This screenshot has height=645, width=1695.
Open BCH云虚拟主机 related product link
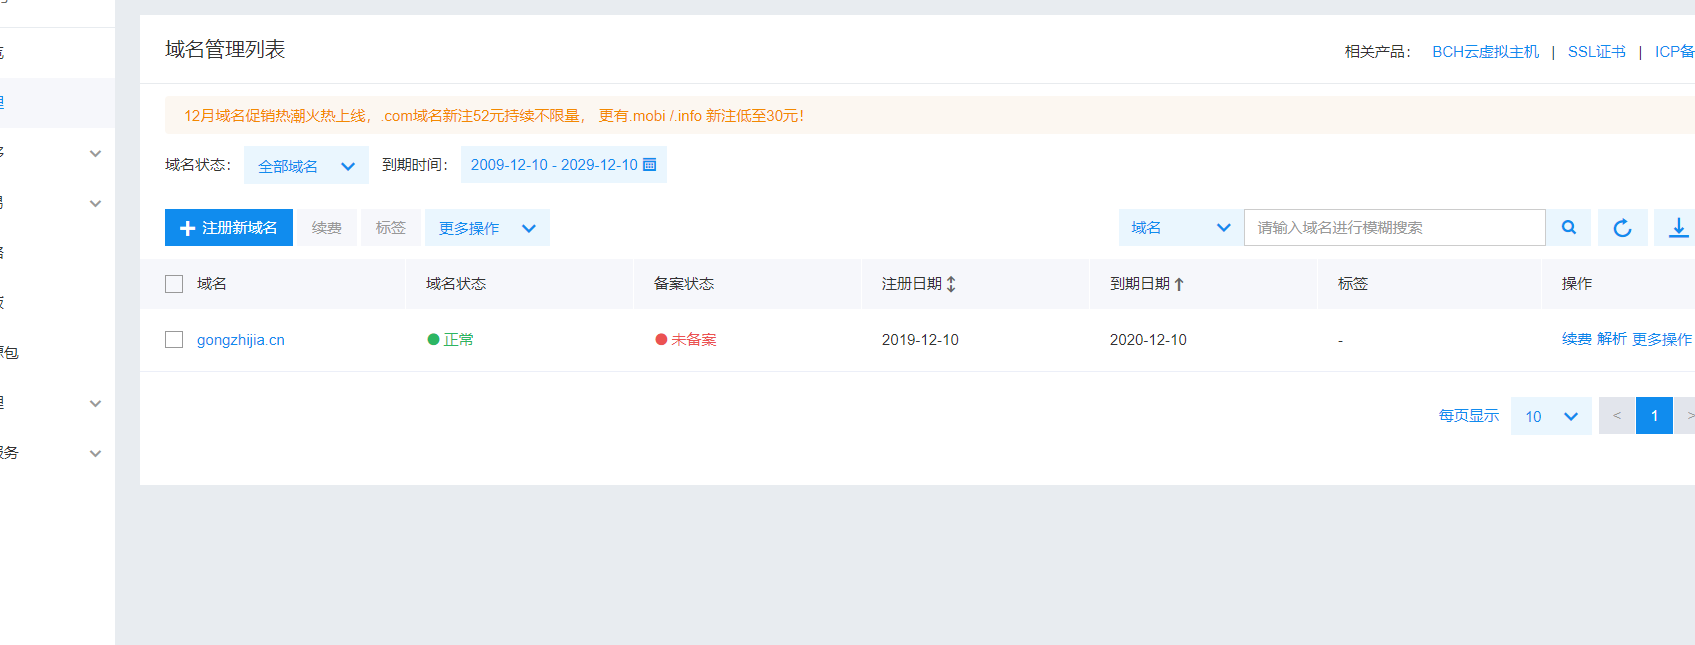tap(1486, 52)
